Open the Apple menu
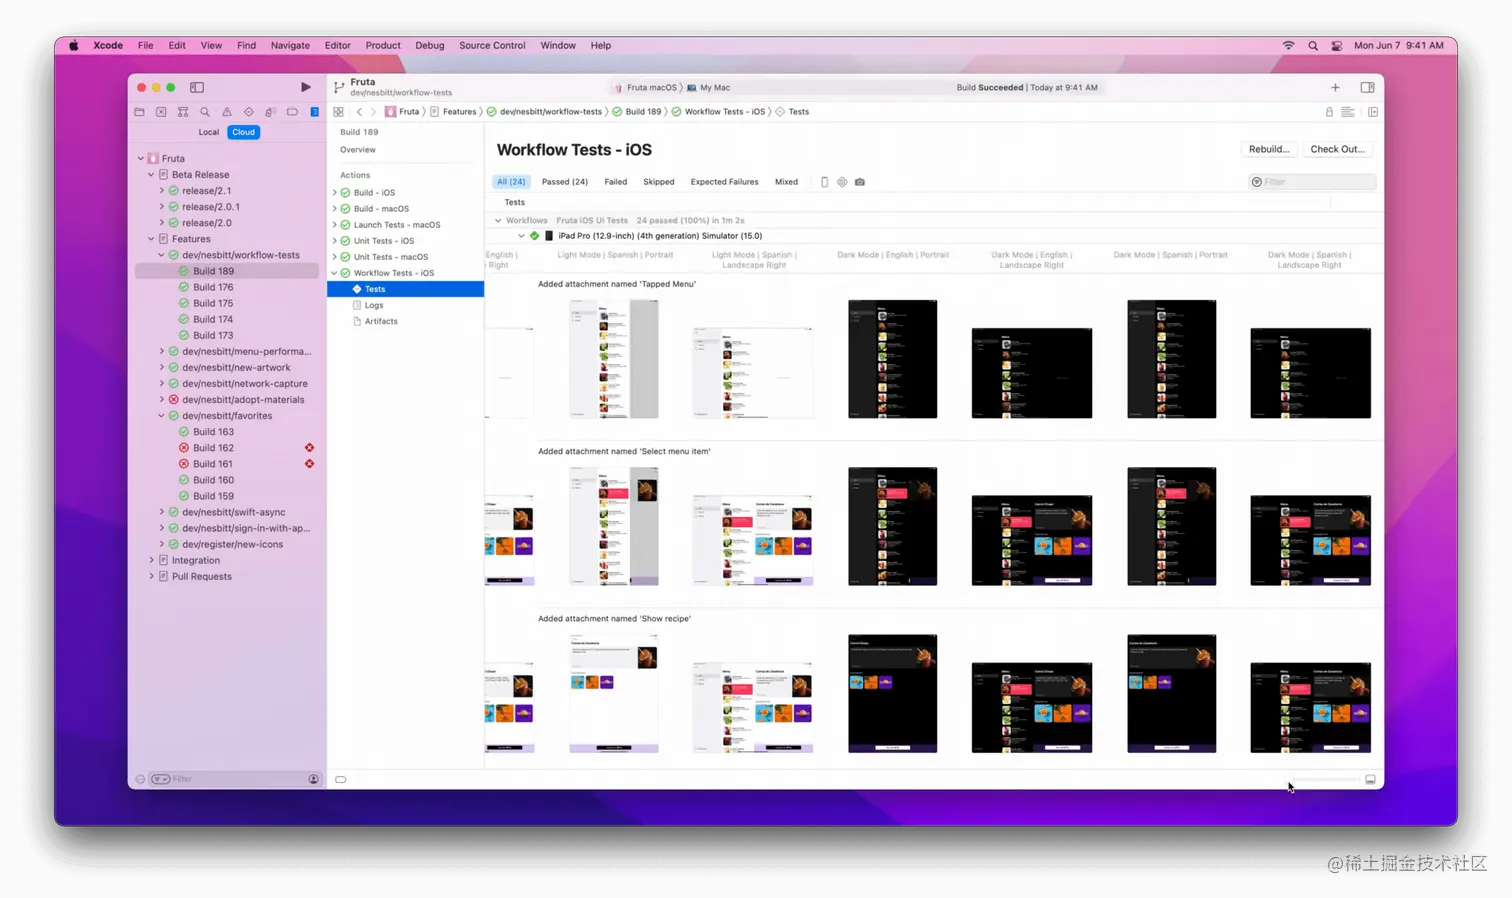 click(74, 45)
